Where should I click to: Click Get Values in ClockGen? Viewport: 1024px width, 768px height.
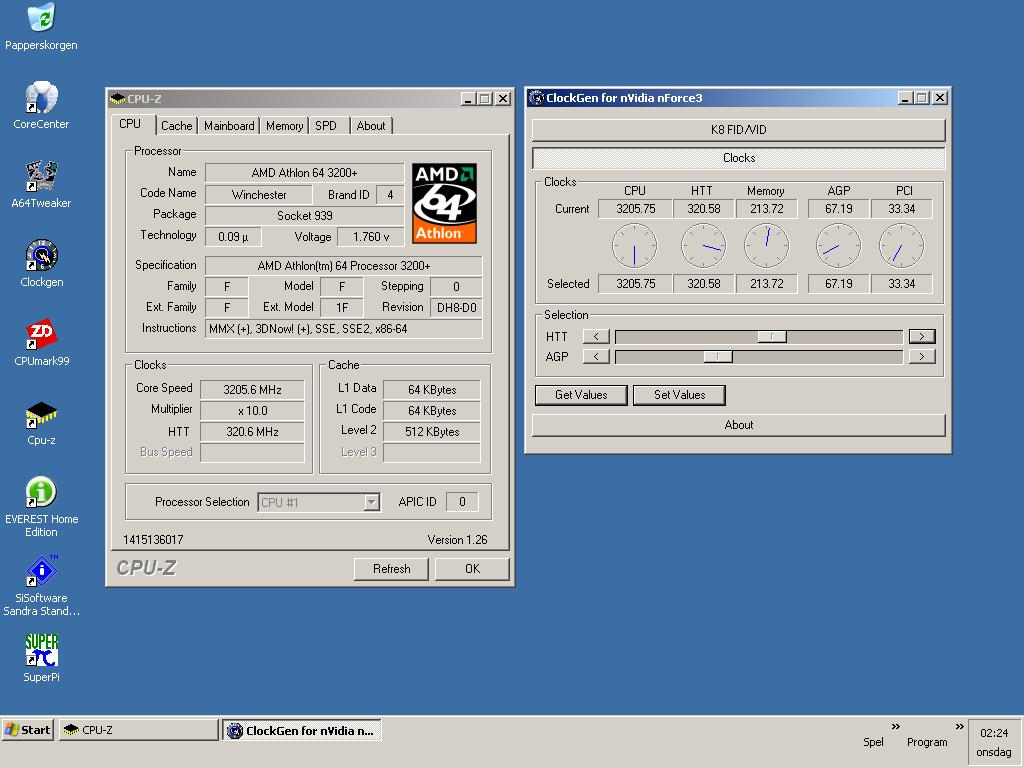(x=581, y=394)
